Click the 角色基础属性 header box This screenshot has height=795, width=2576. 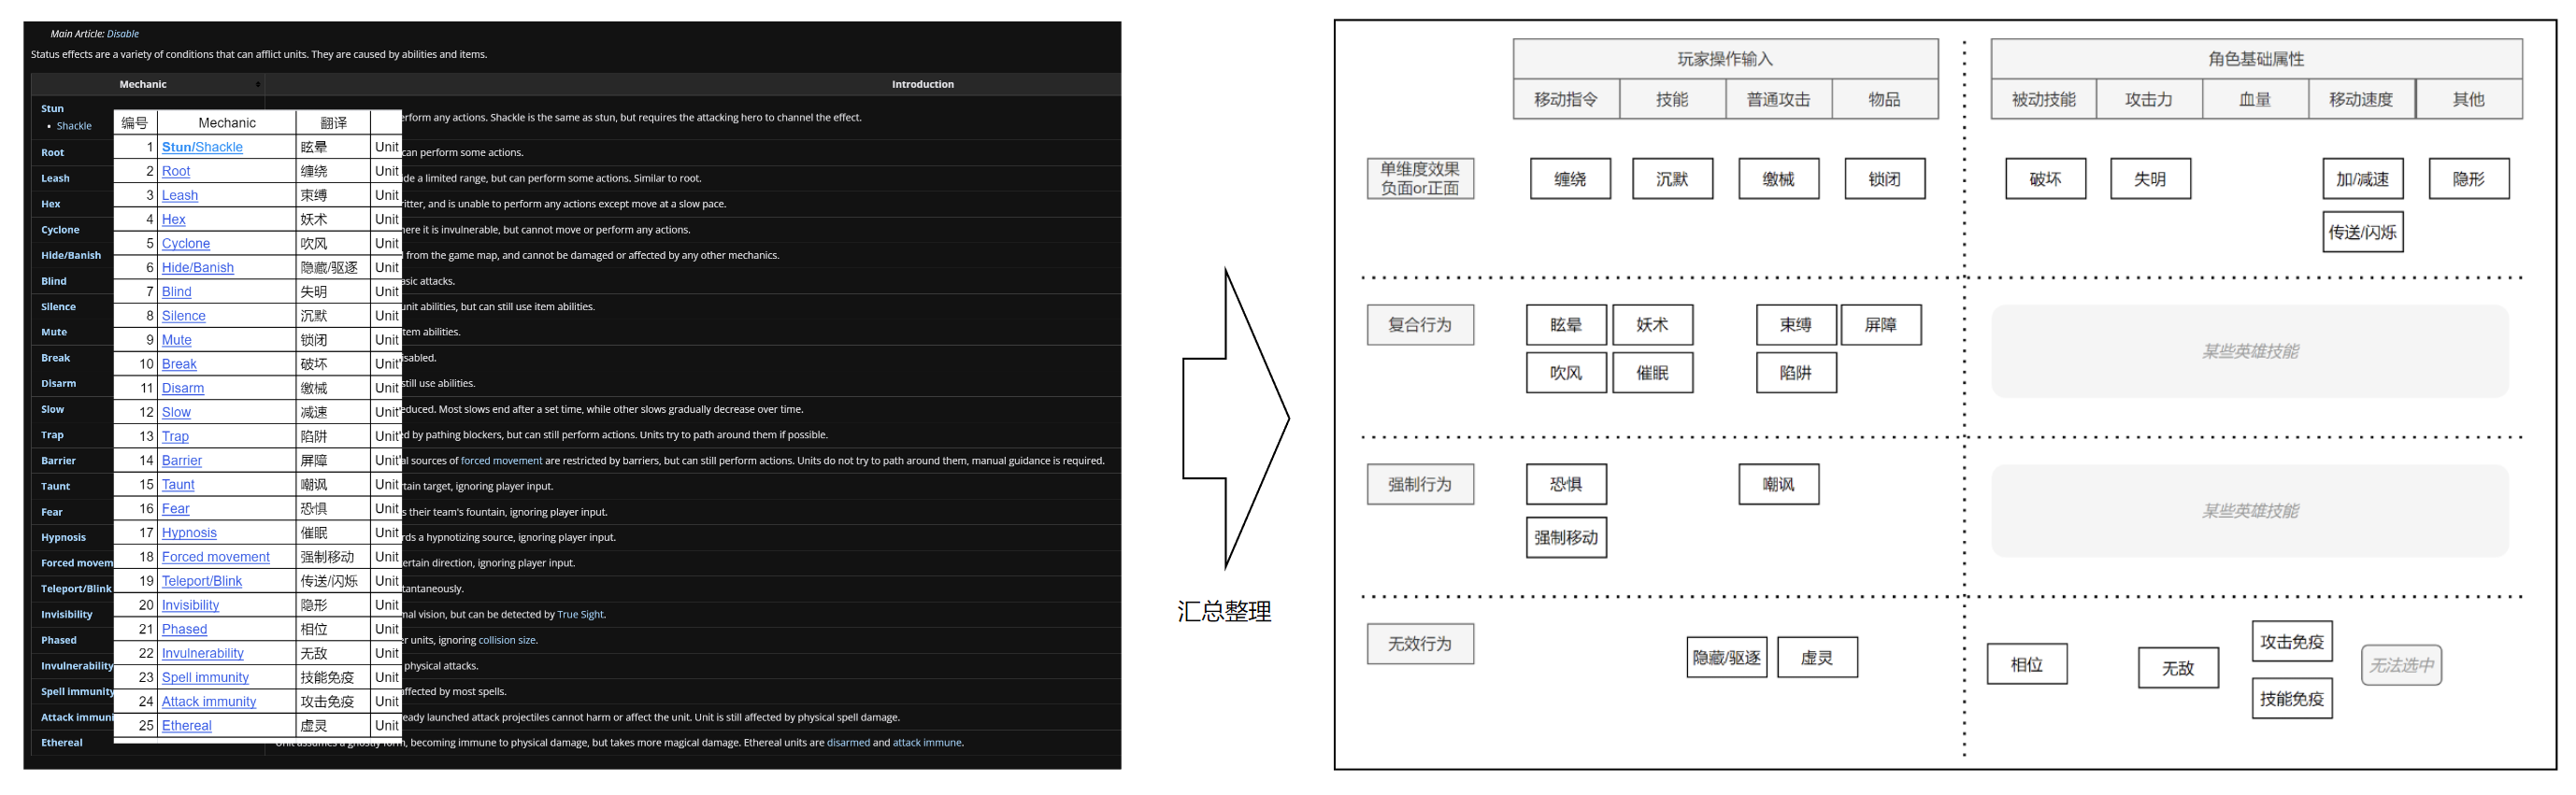(x=2255, y=59)
